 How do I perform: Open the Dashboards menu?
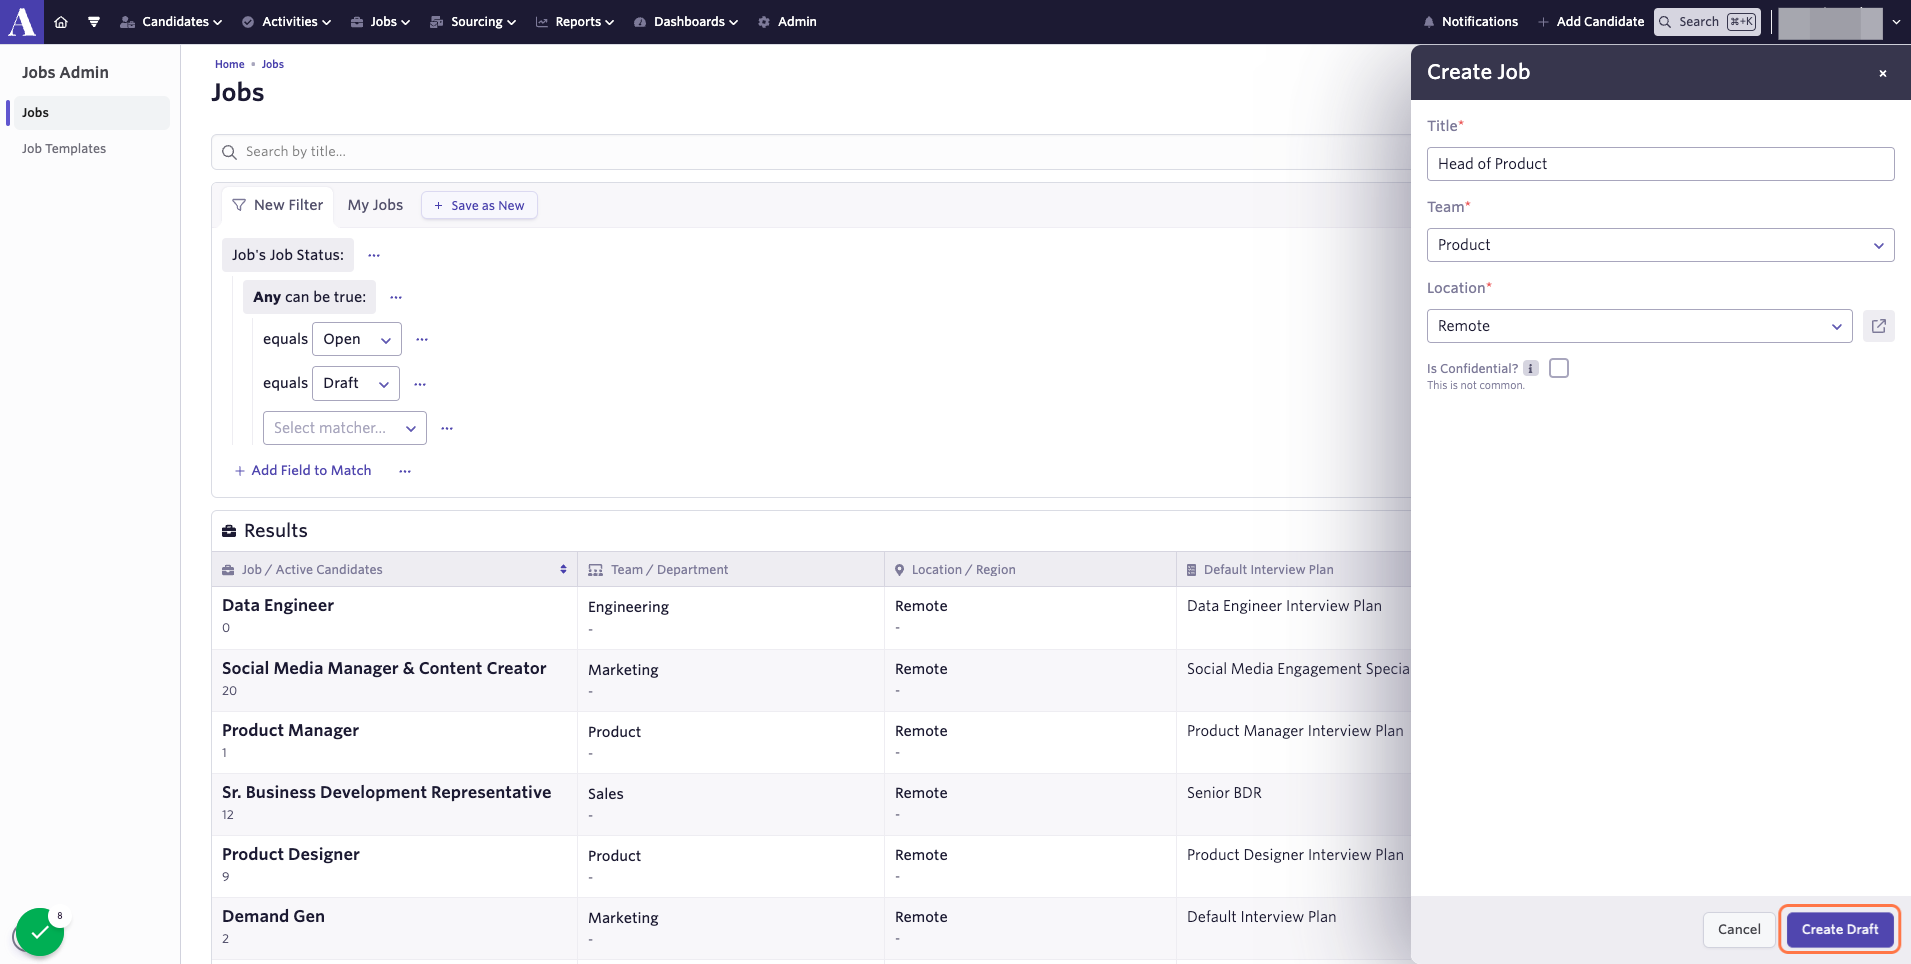click(686, 22)
